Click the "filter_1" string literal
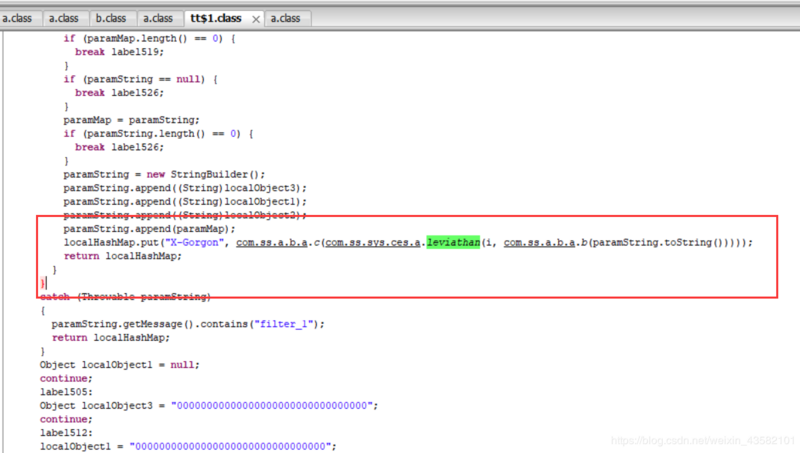Screen dimensions: 800x453 point(284,324)
